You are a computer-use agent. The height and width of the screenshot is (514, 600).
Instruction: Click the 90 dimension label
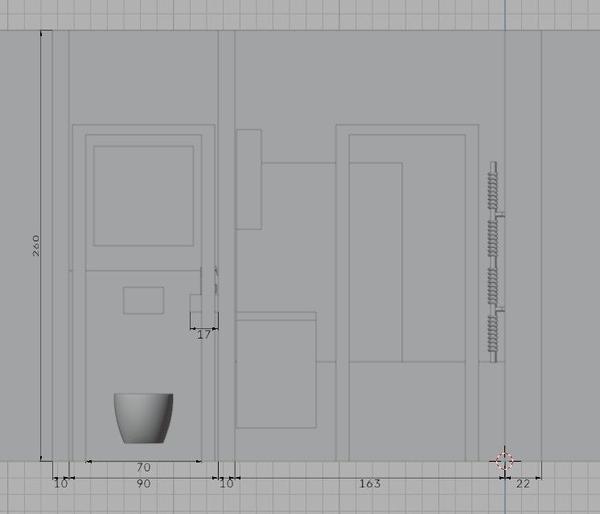(x=143, y=484)
